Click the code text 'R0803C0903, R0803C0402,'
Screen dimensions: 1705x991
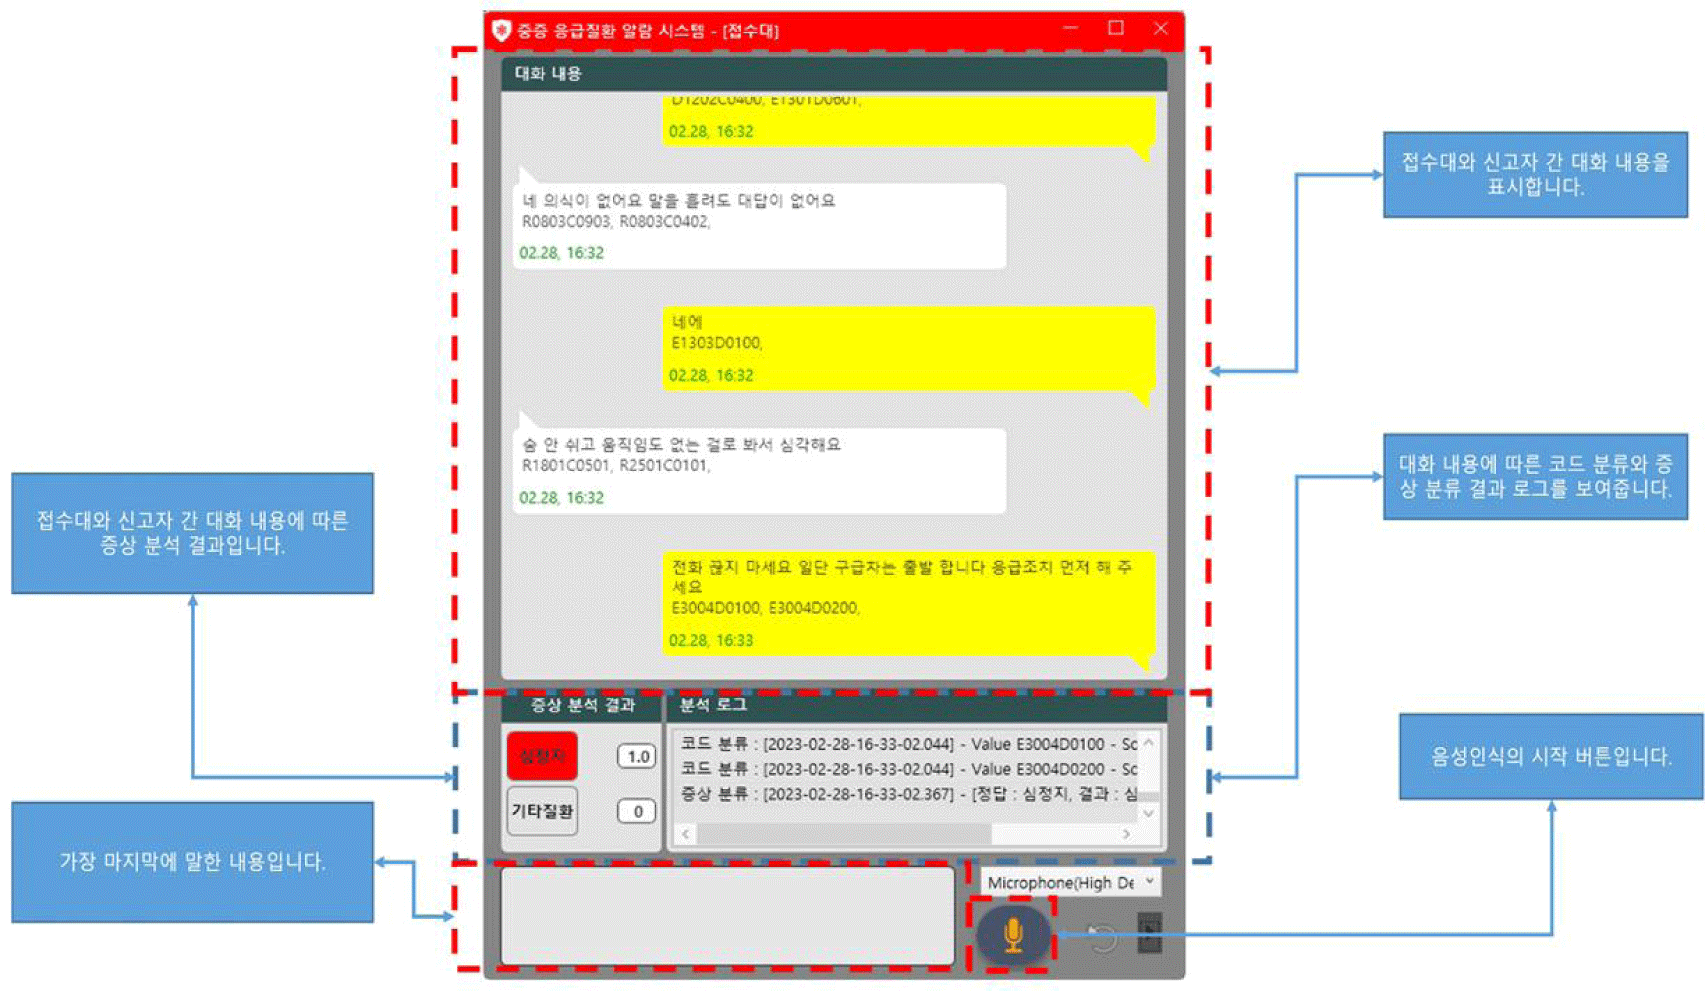pyautogui.click(x=616, y=222)
